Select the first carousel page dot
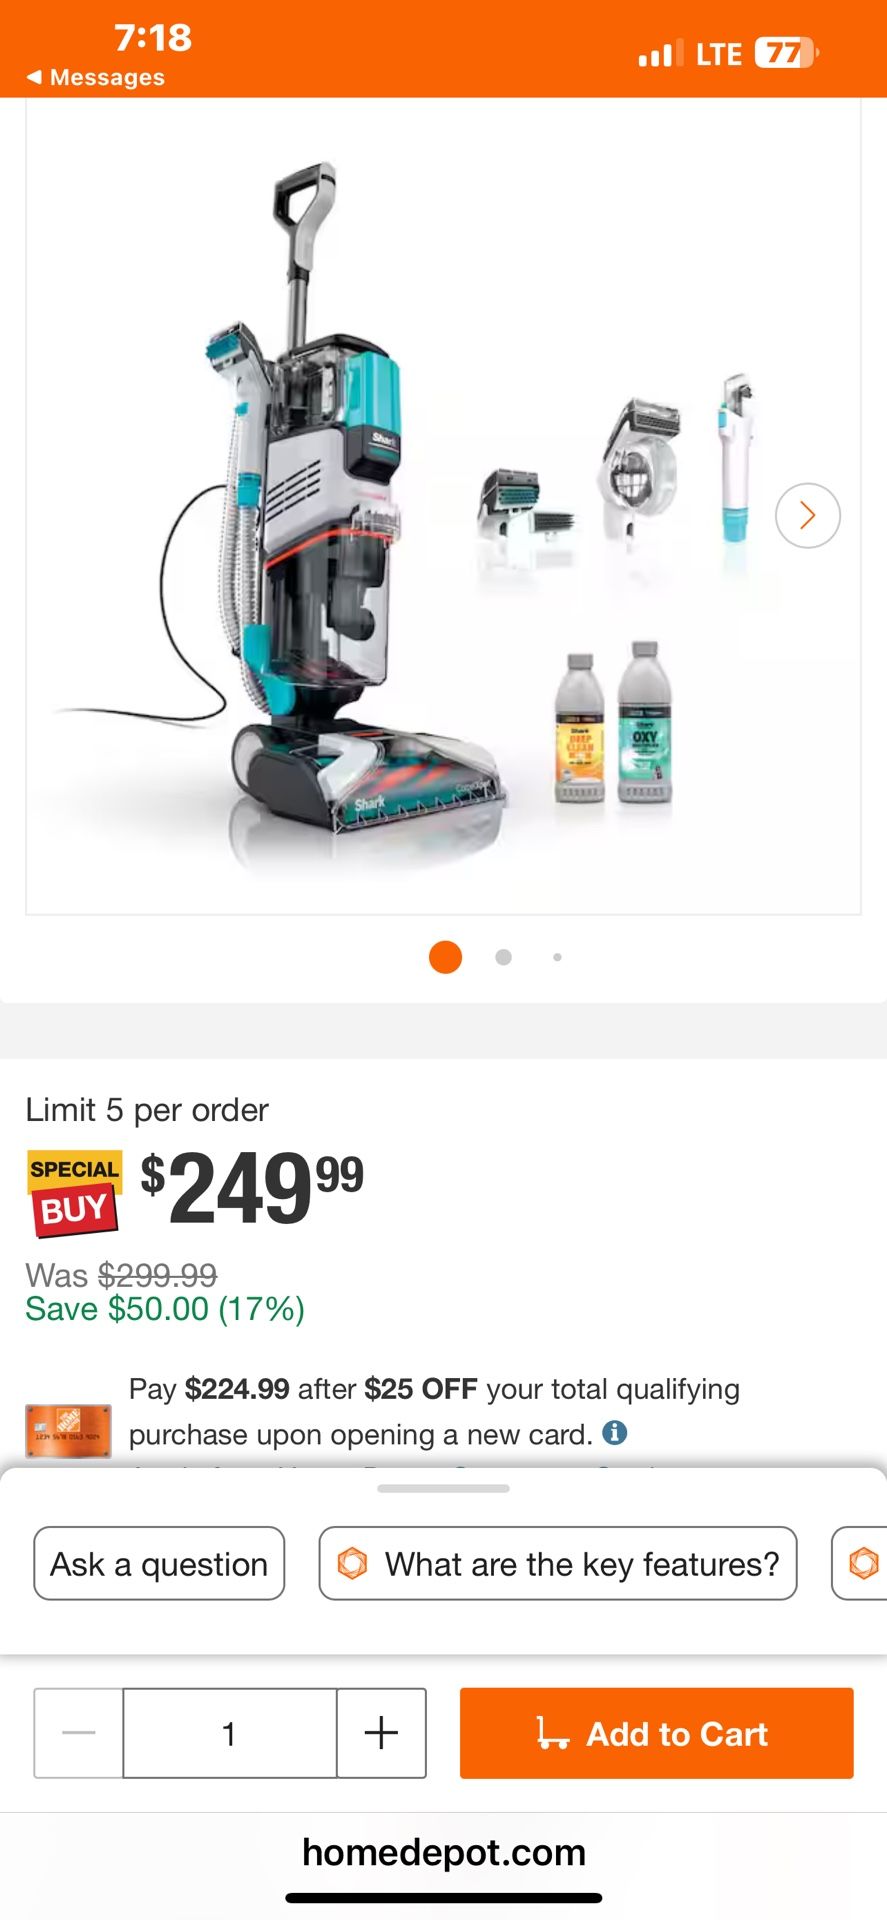887x1920 pixels. [445, 957]
